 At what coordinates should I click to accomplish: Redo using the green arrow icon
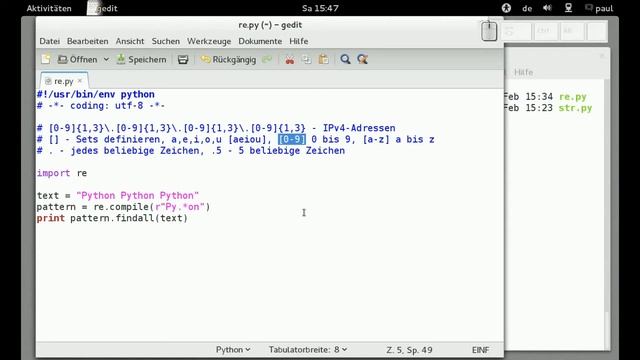point(267,60)
